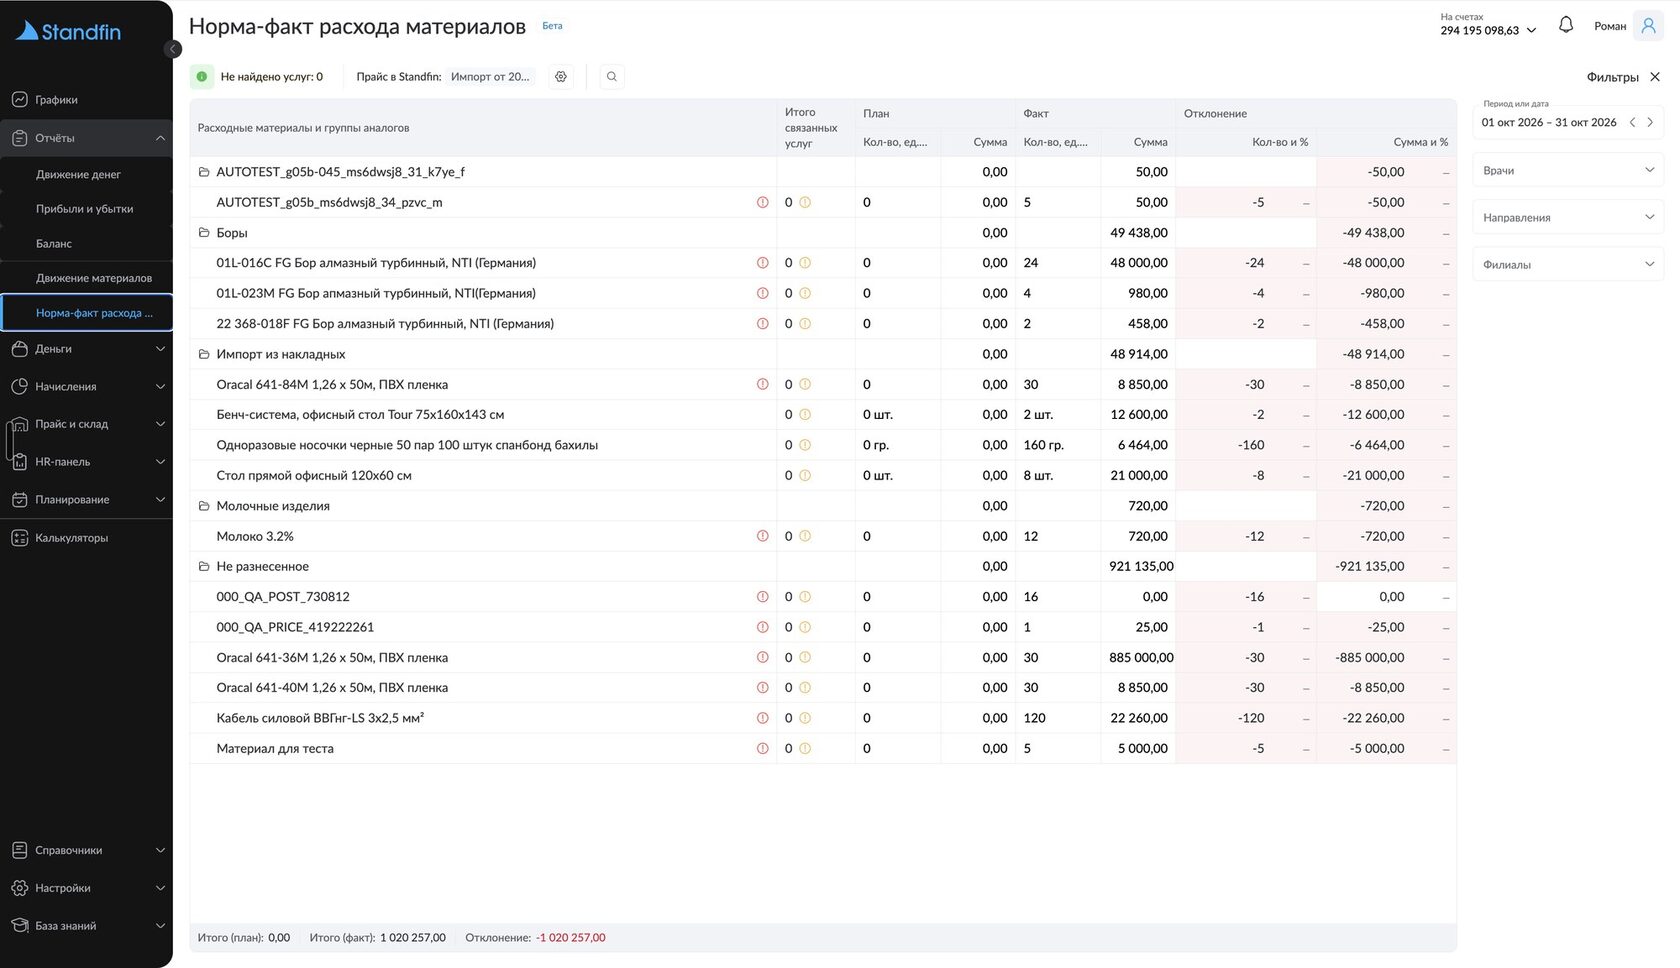
Task: Click folder icon of Боры group
Action: click(x=204, y=233)
